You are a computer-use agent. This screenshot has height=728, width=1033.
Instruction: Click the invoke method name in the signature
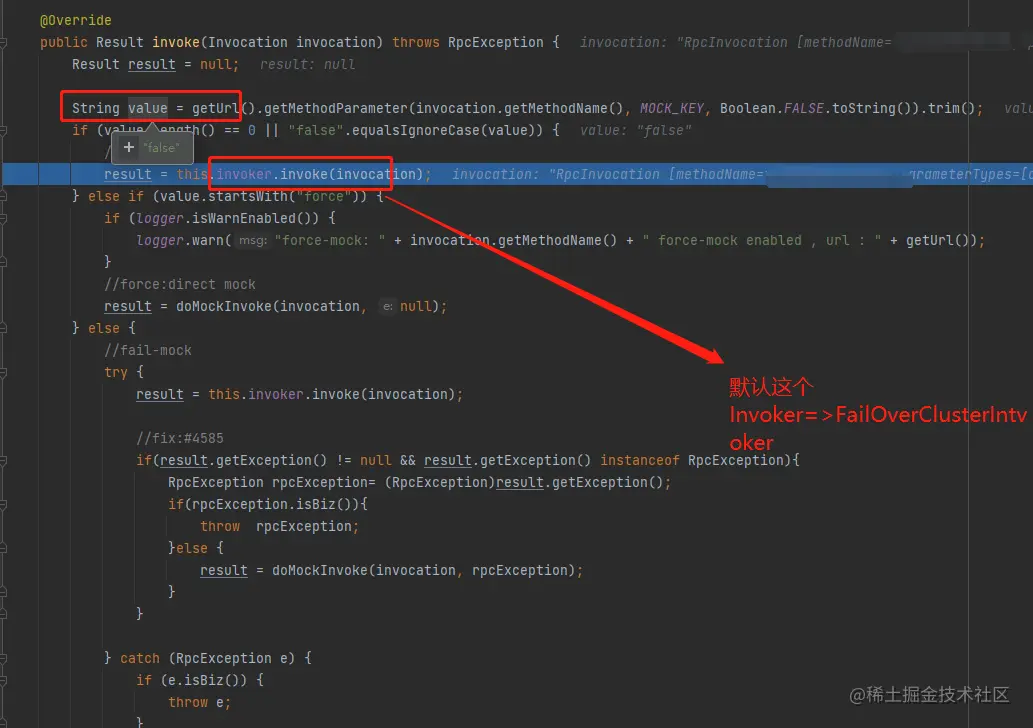[176, 42]
